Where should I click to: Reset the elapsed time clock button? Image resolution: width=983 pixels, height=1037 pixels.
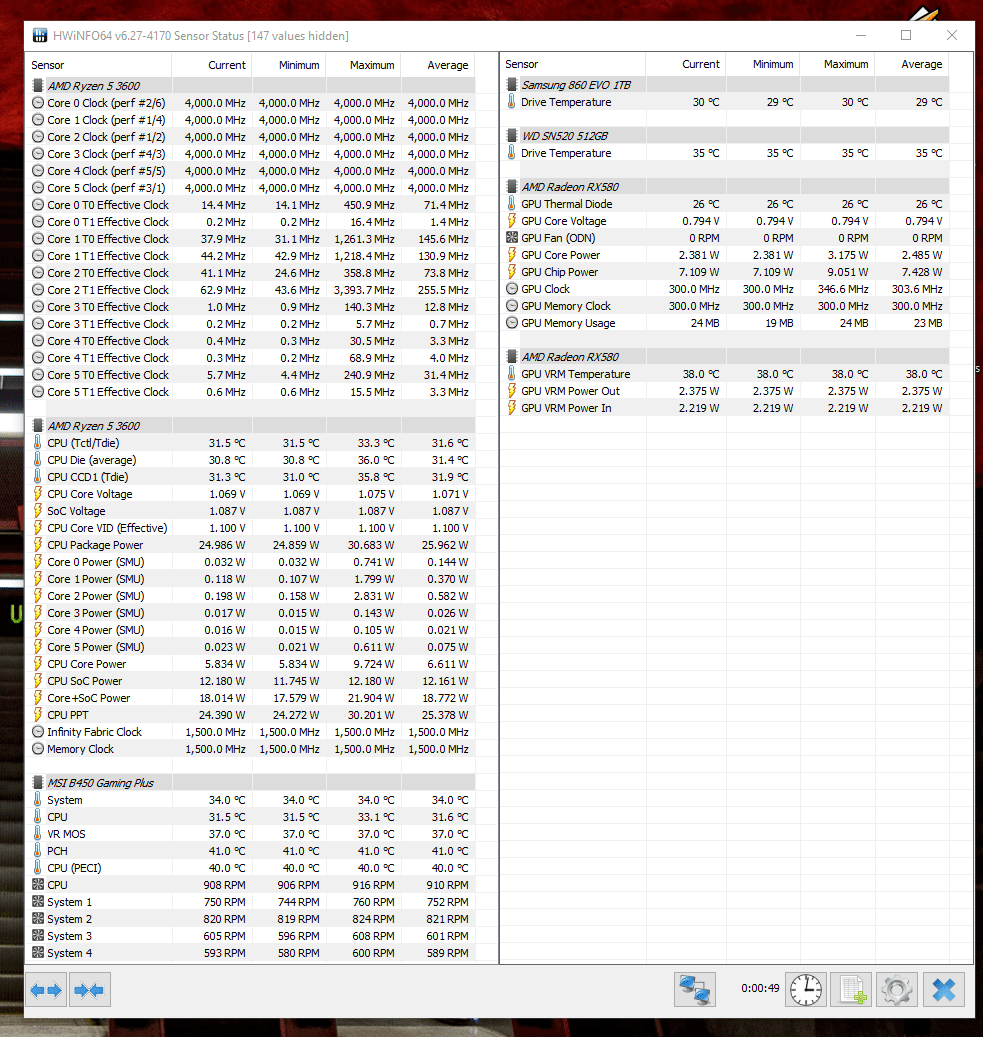click(806, 989)
